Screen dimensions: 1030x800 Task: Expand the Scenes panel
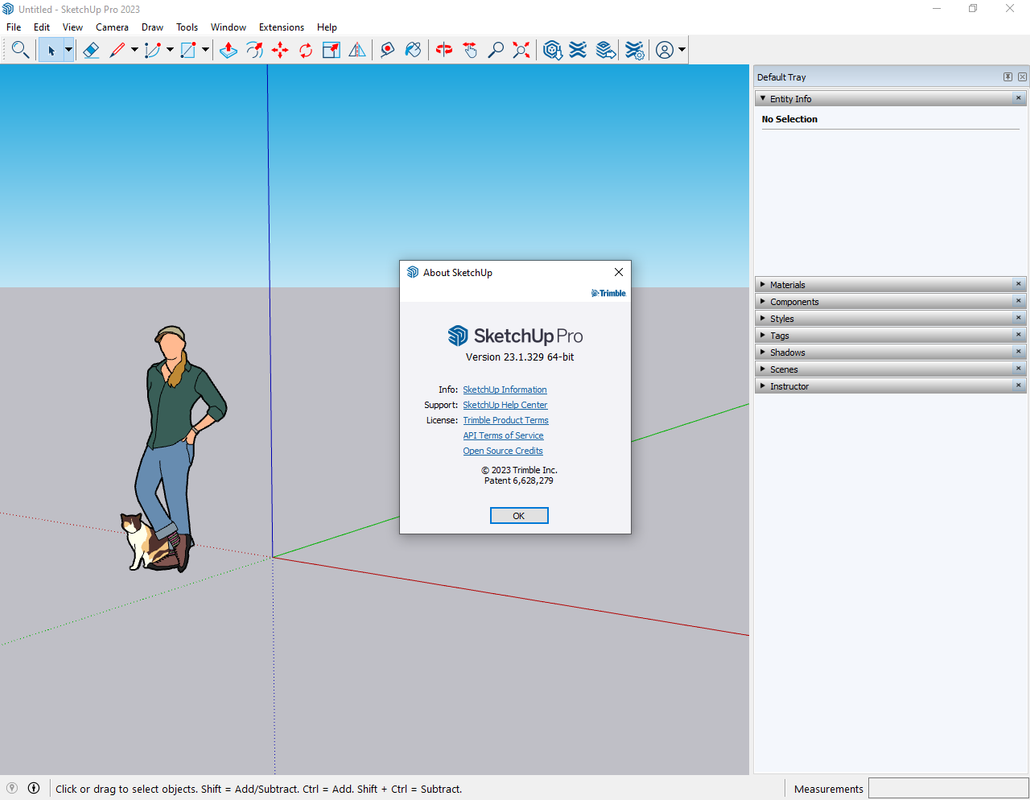763,369
